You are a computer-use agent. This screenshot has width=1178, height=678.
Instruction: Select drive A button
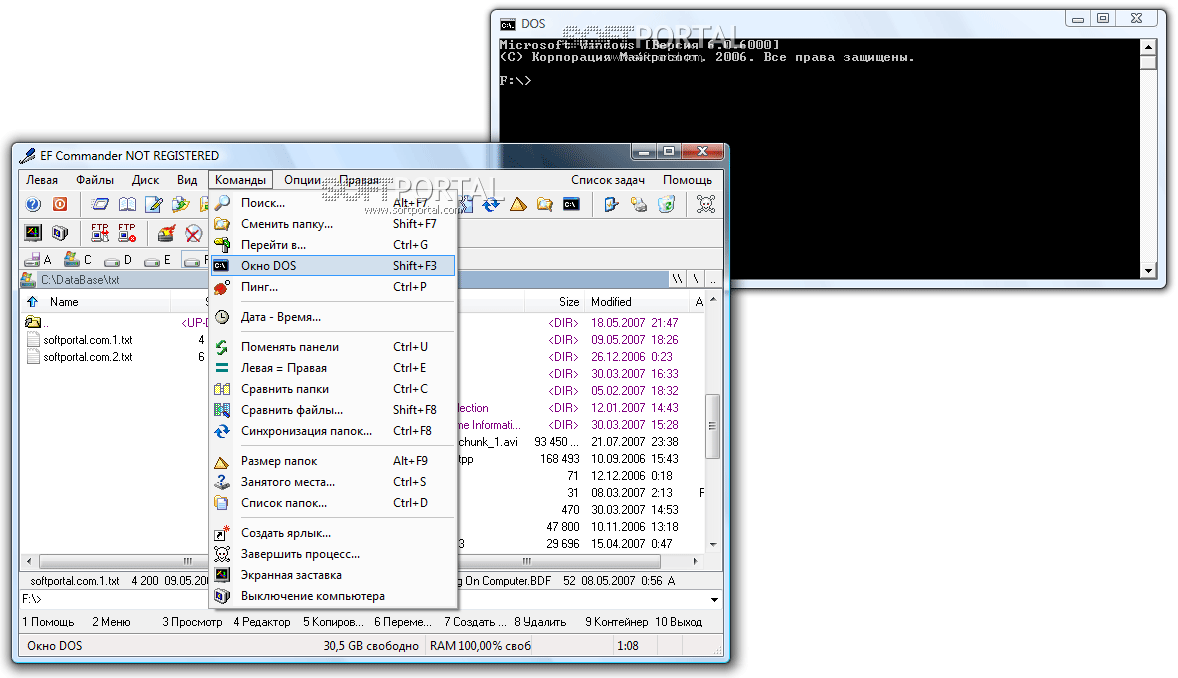coord(38,259)
